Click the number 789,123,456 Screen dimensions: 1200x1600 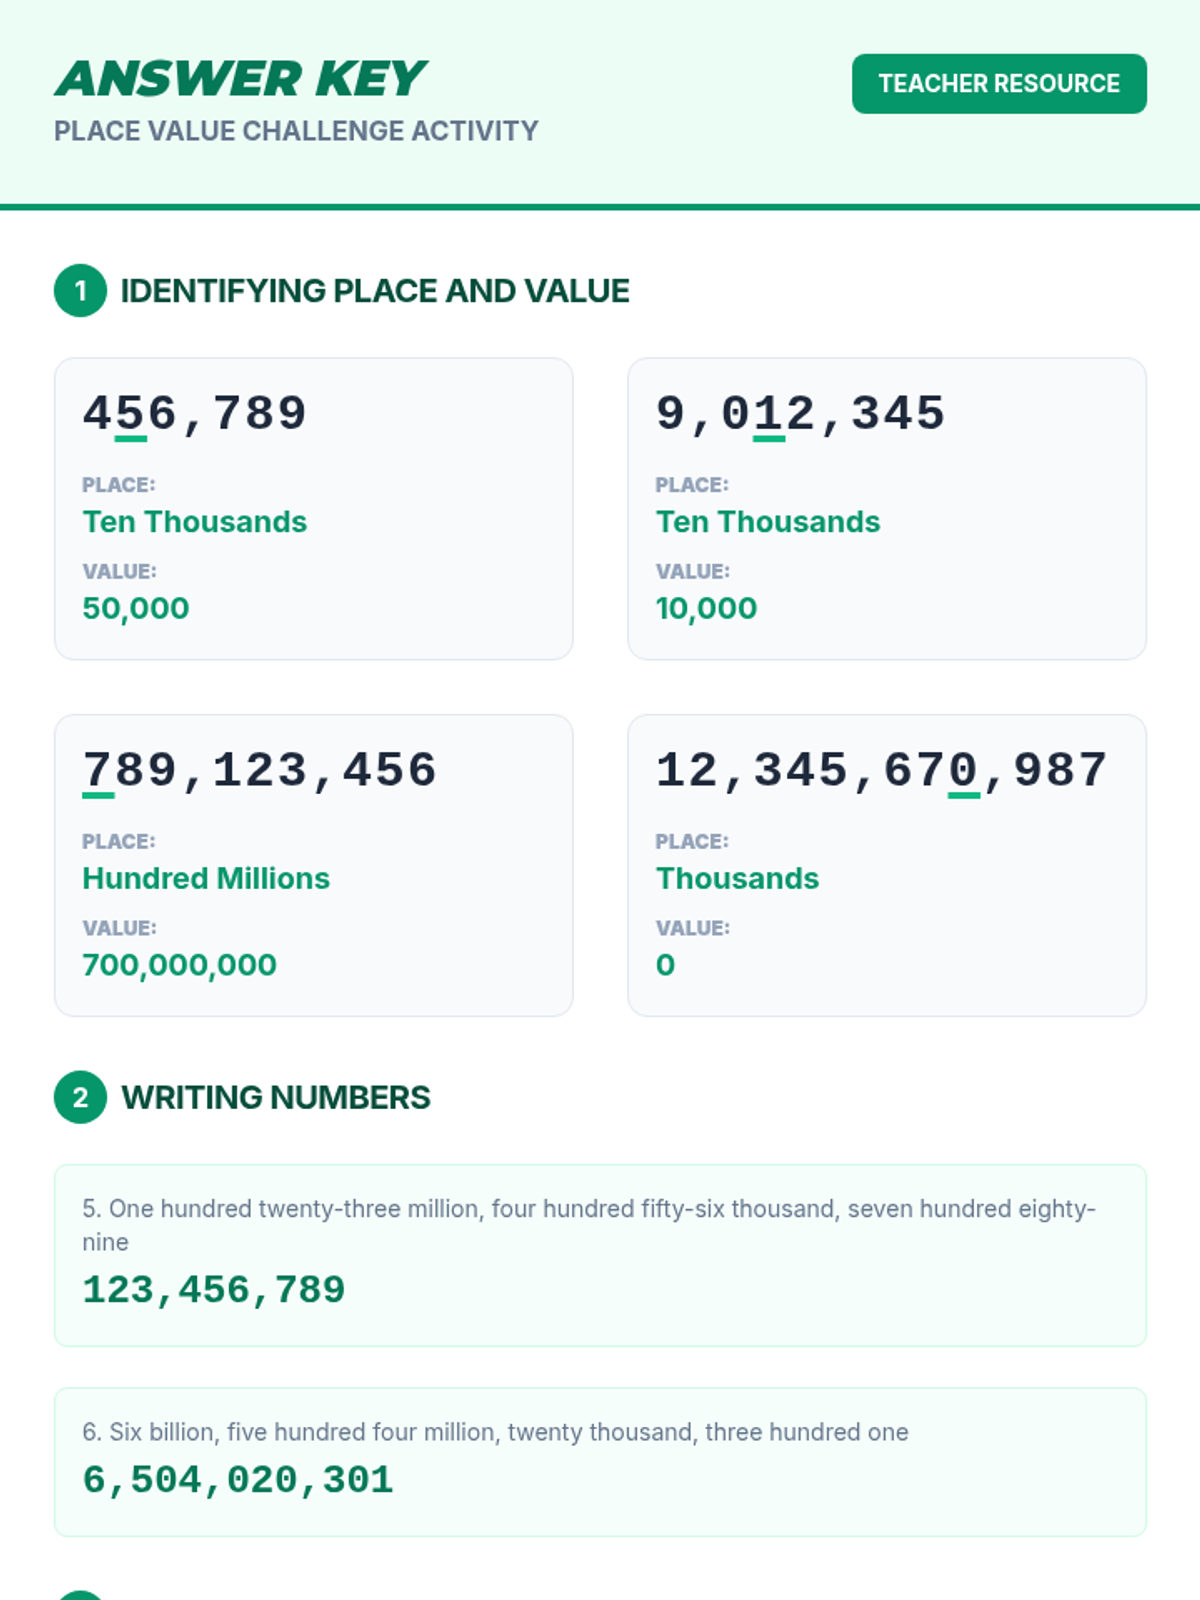tap(260, 771)
